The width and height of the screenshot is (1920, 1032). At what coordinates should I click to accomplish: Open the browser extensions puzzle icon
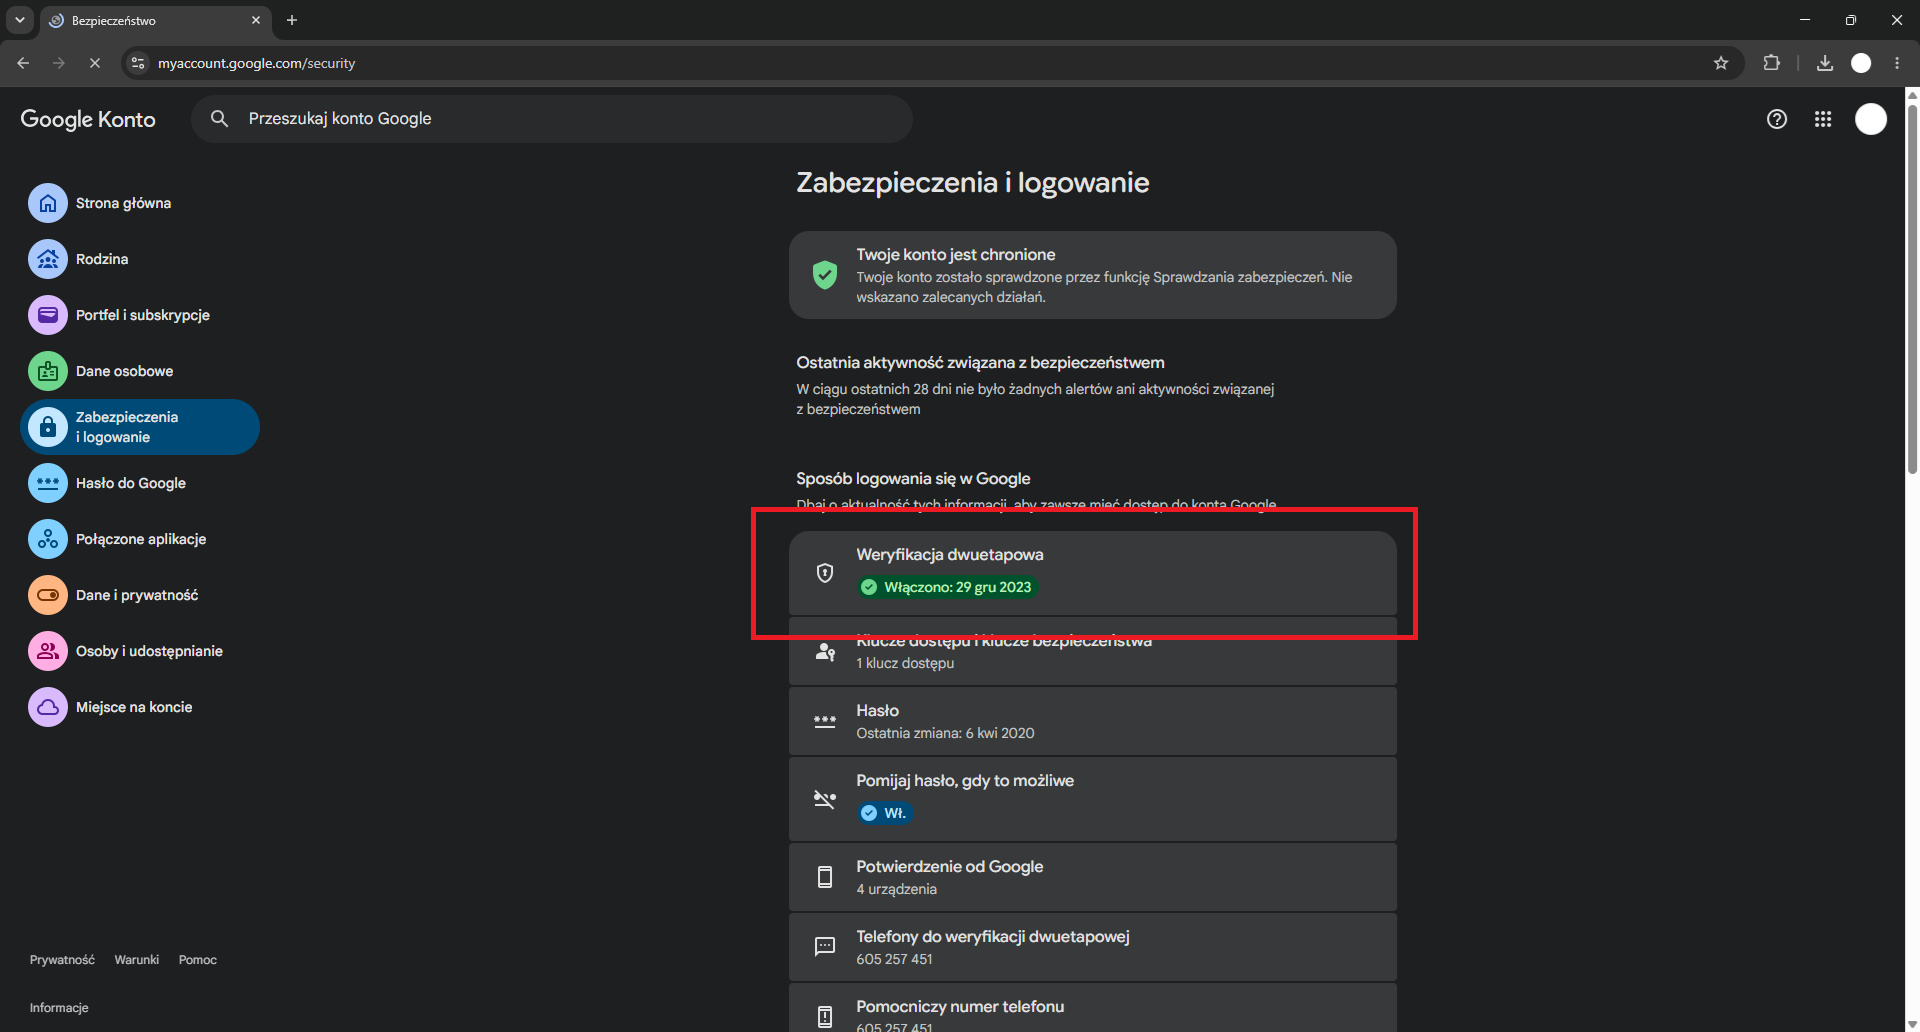pos(1771,63)
